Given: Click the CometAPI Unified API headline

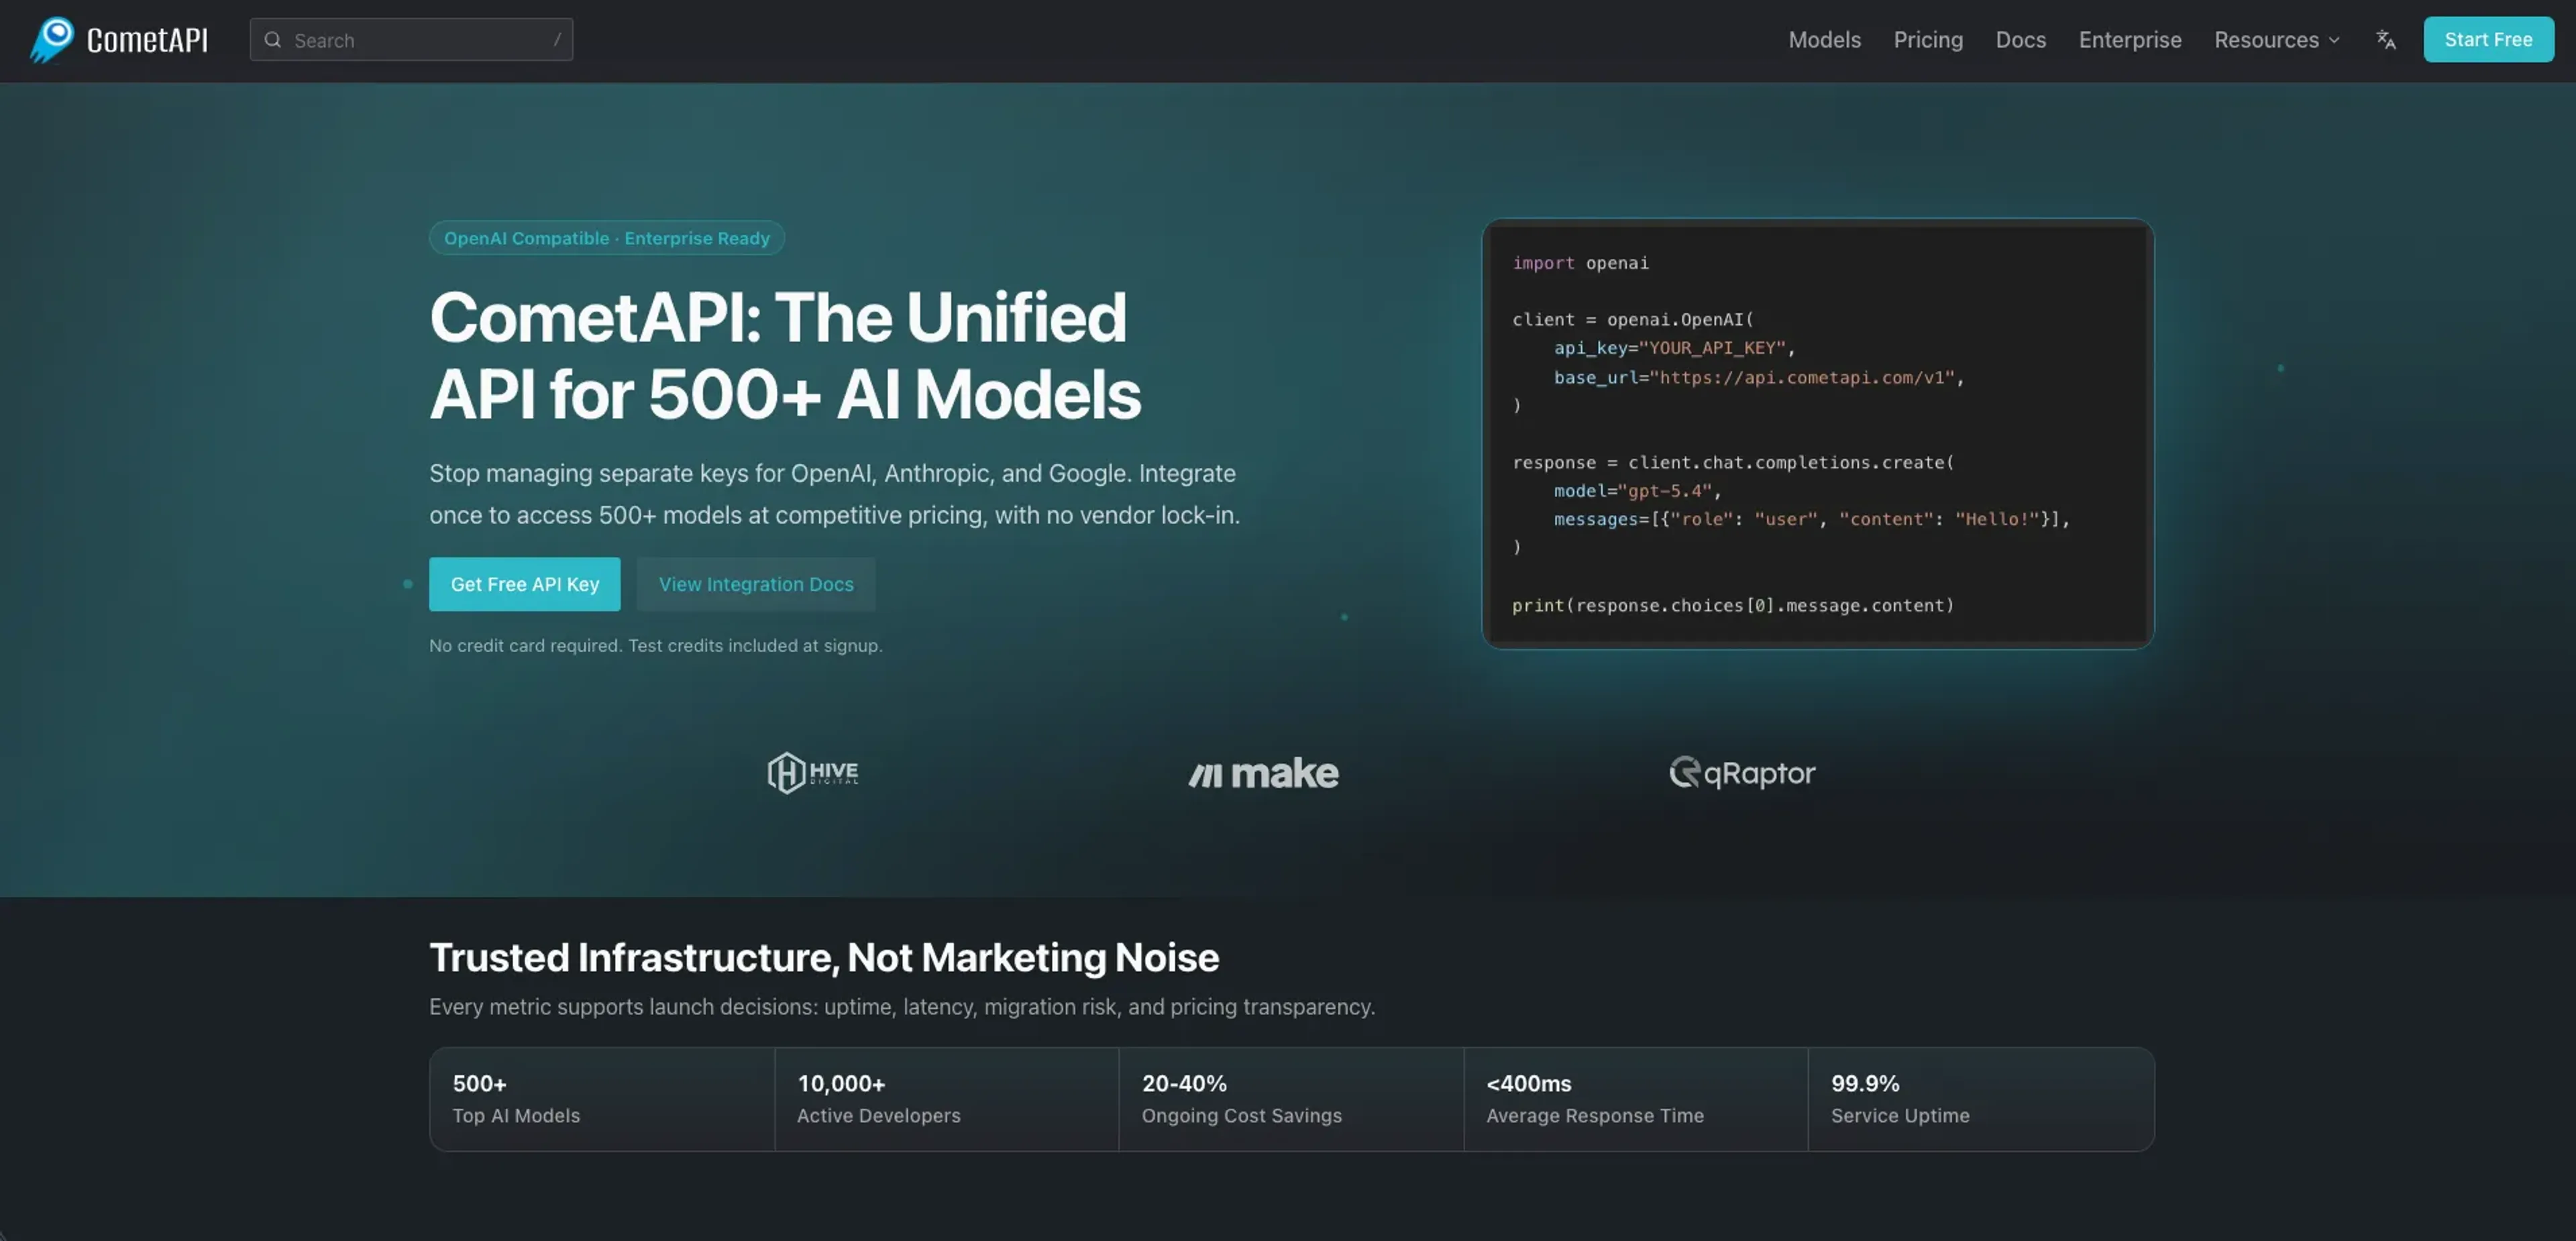Looking at the screenshot, I should 785,356.
